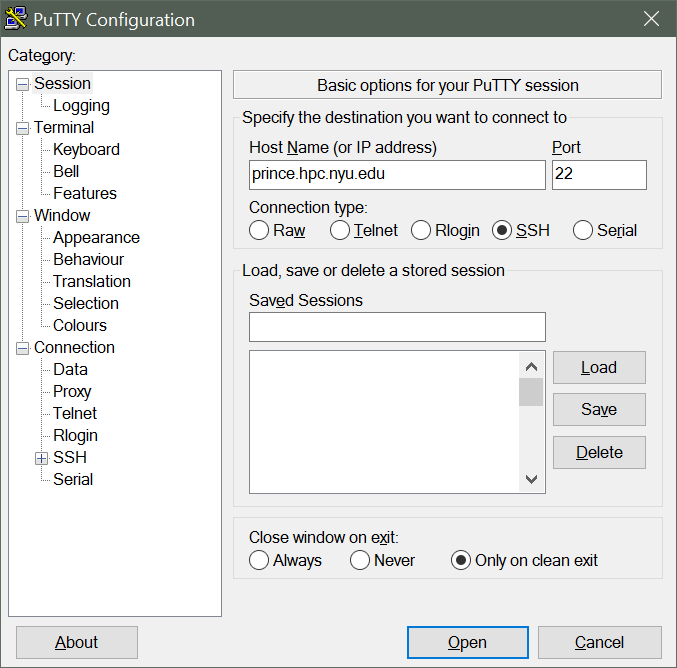The image size is (677, 668).
Task: Collapse the Session tree node
Action: 22,84
